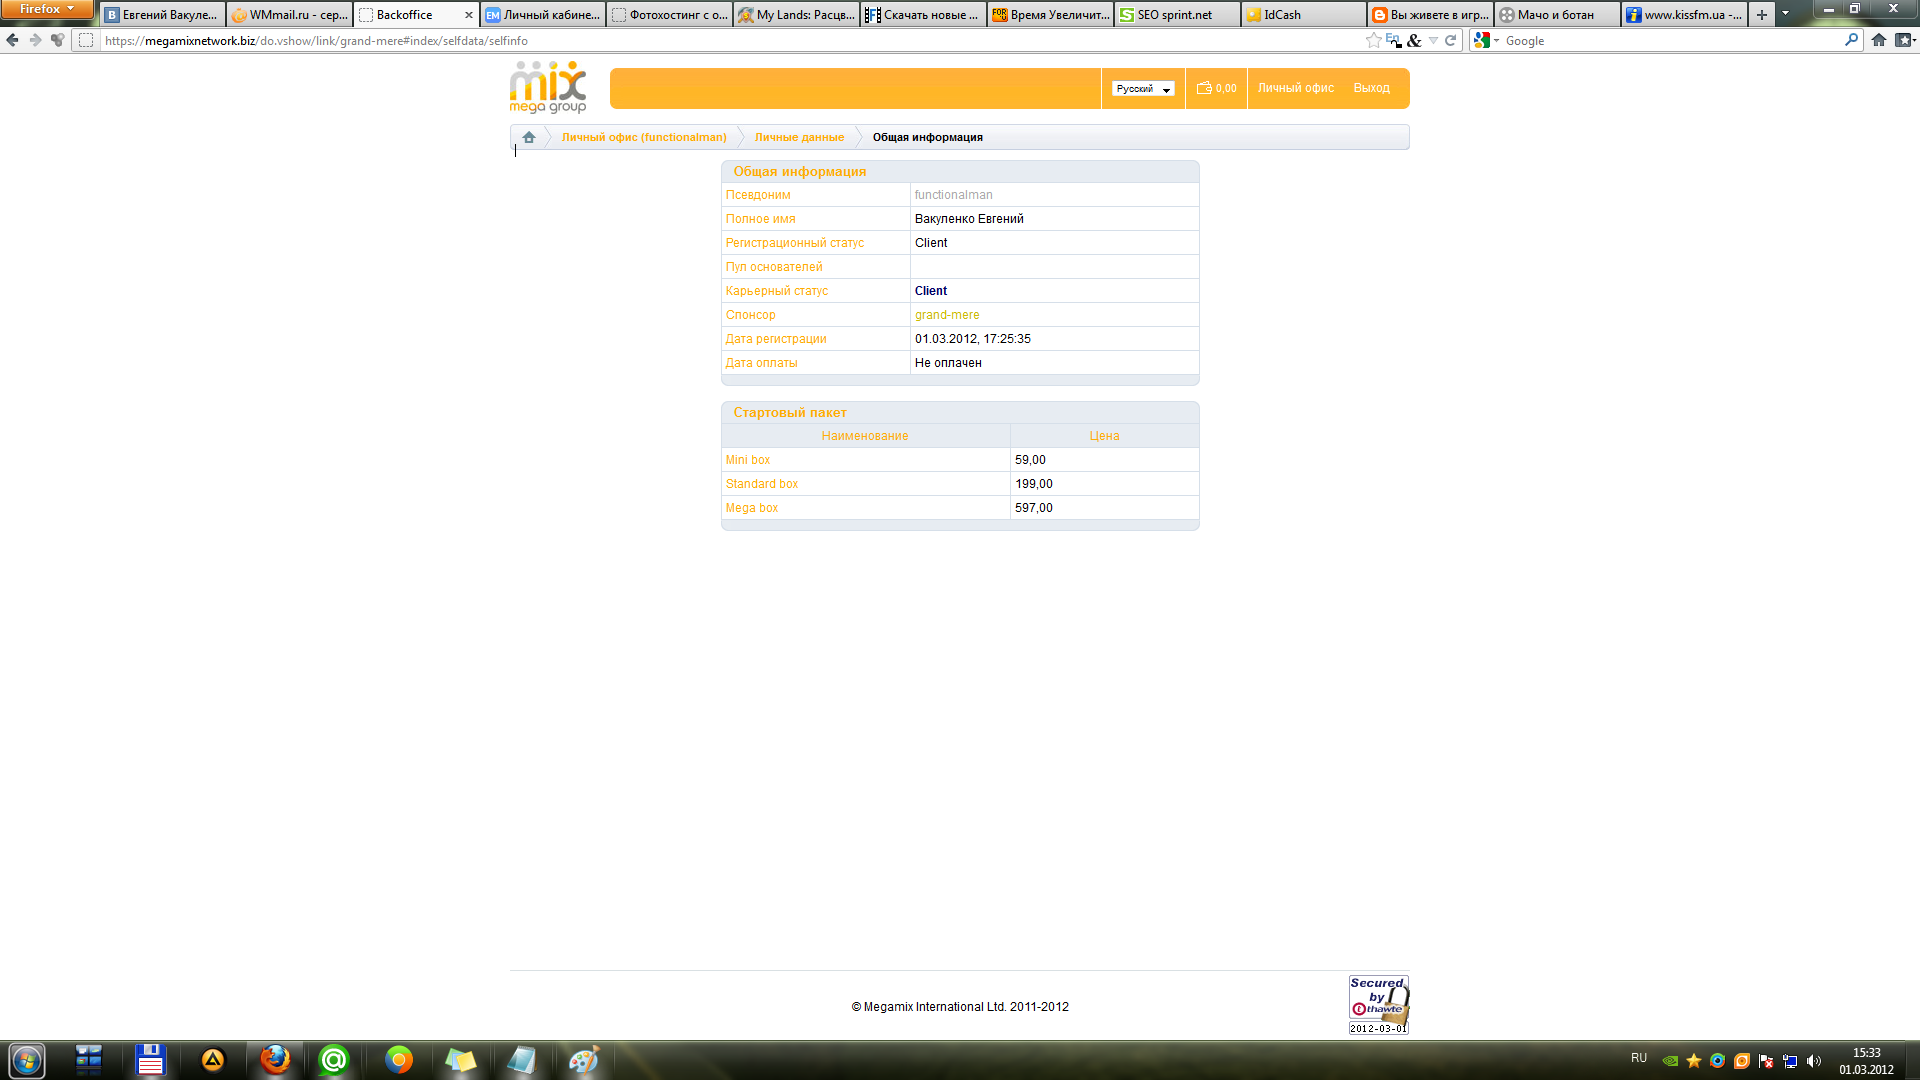Open a new tab with plus button
Image resolution: width=1920 pixels, height=1080 pixels.
point(1762,15)
